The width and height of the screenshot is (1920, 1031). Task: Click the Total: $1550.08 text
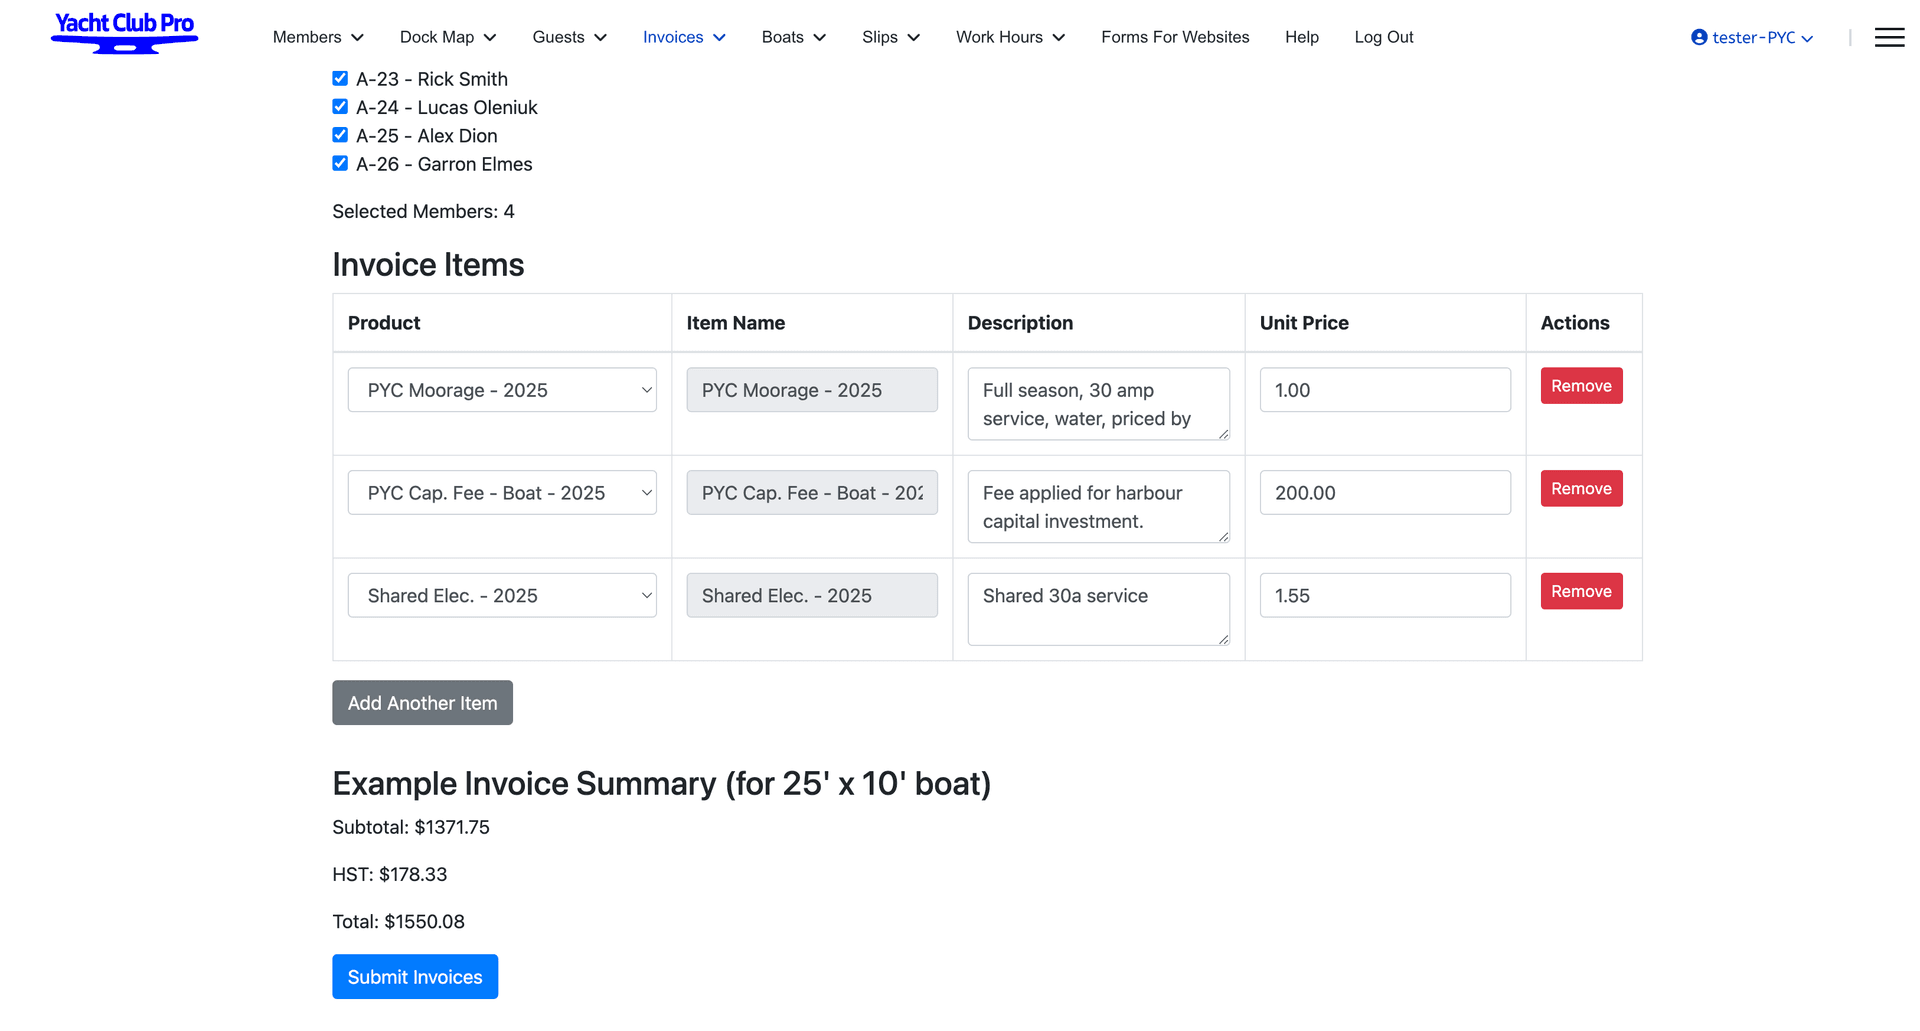(x=398, y=921)
